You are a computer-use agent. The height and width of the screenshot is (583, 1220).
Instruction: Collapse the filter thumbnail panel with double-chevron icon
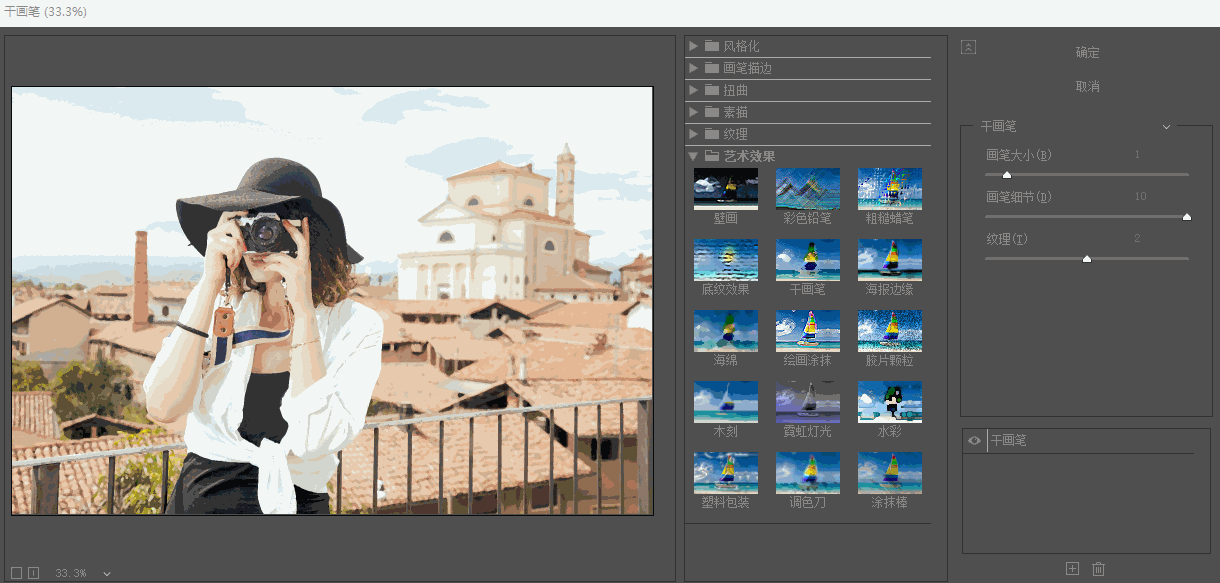968,47
